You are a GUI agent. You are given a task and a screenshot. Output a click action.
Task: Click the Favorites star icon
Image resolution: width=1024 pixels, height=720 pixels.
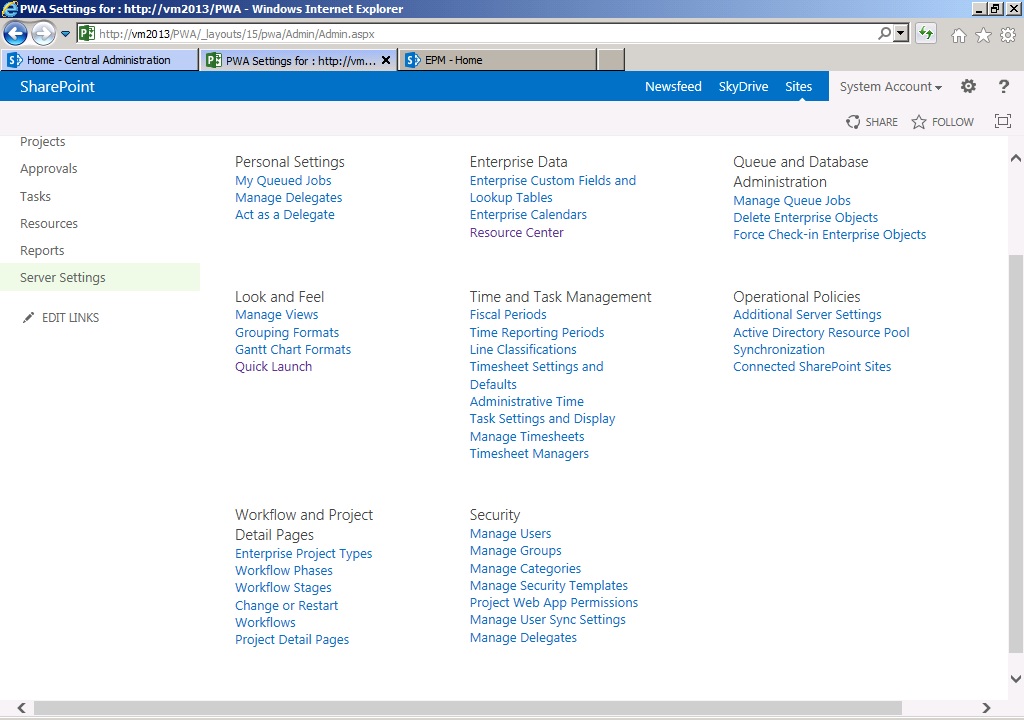[981, 33]
